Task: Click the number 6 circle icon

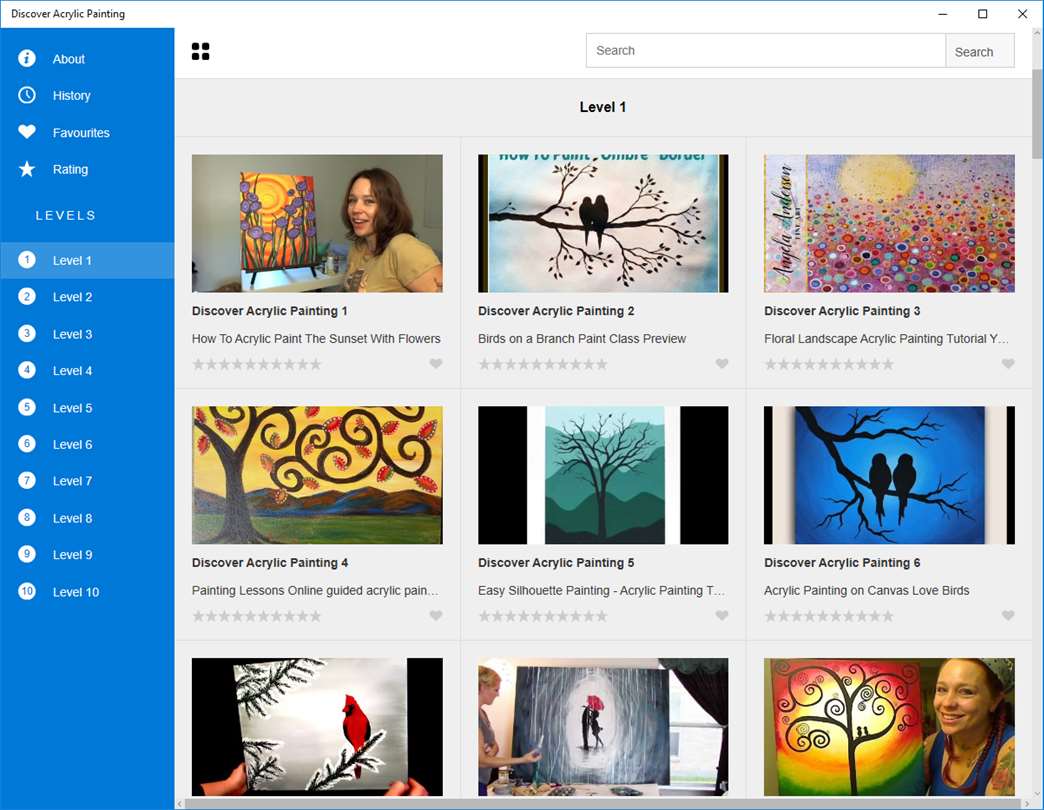Action: 27,443
